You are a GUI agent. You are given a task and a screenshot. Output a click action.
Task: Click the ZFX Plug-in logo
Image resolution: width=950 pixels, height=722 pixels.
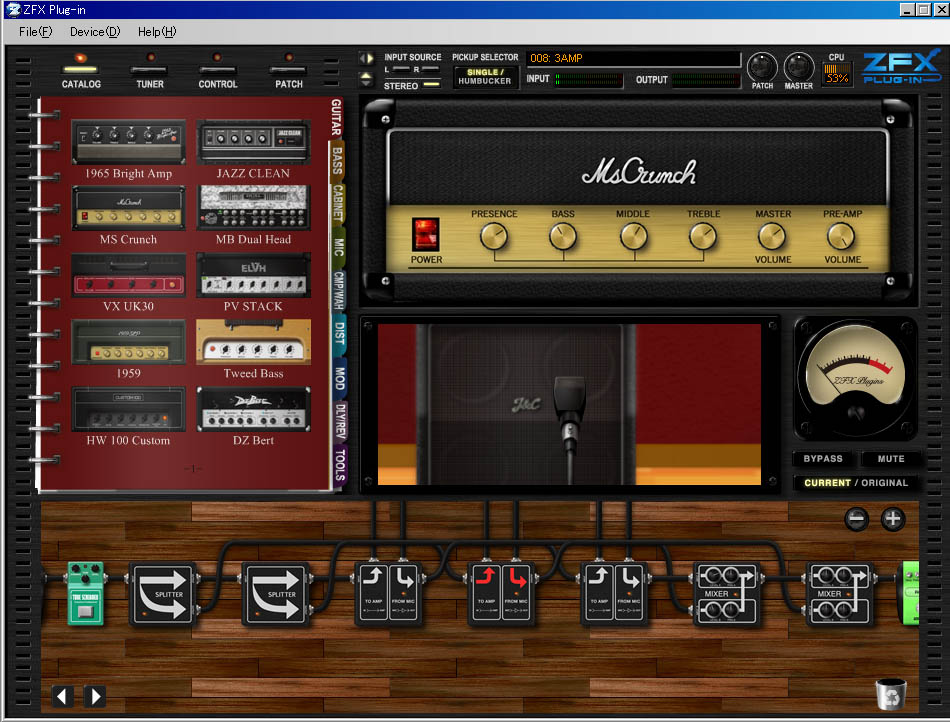902,67
